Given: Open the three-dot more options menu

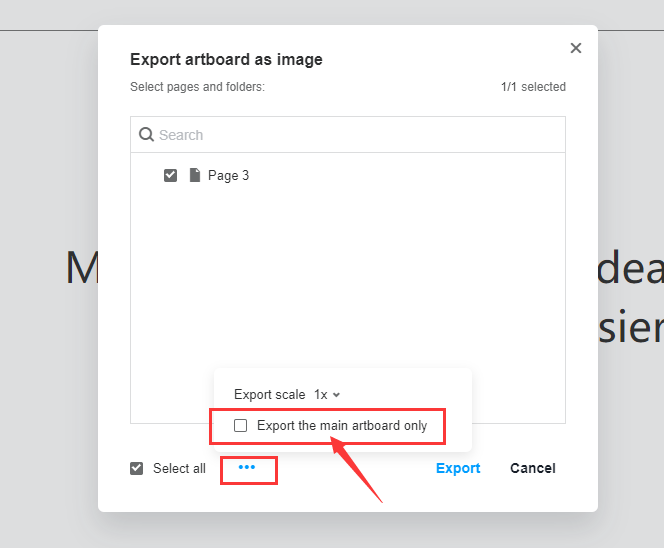Looking at the screenshot, I should (247, 467).
